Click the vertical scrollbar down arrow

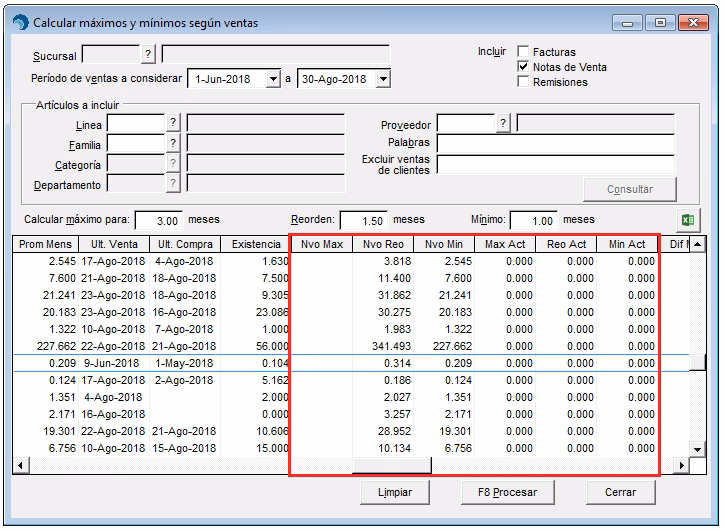pyautogui.click(x=698, y=449)
